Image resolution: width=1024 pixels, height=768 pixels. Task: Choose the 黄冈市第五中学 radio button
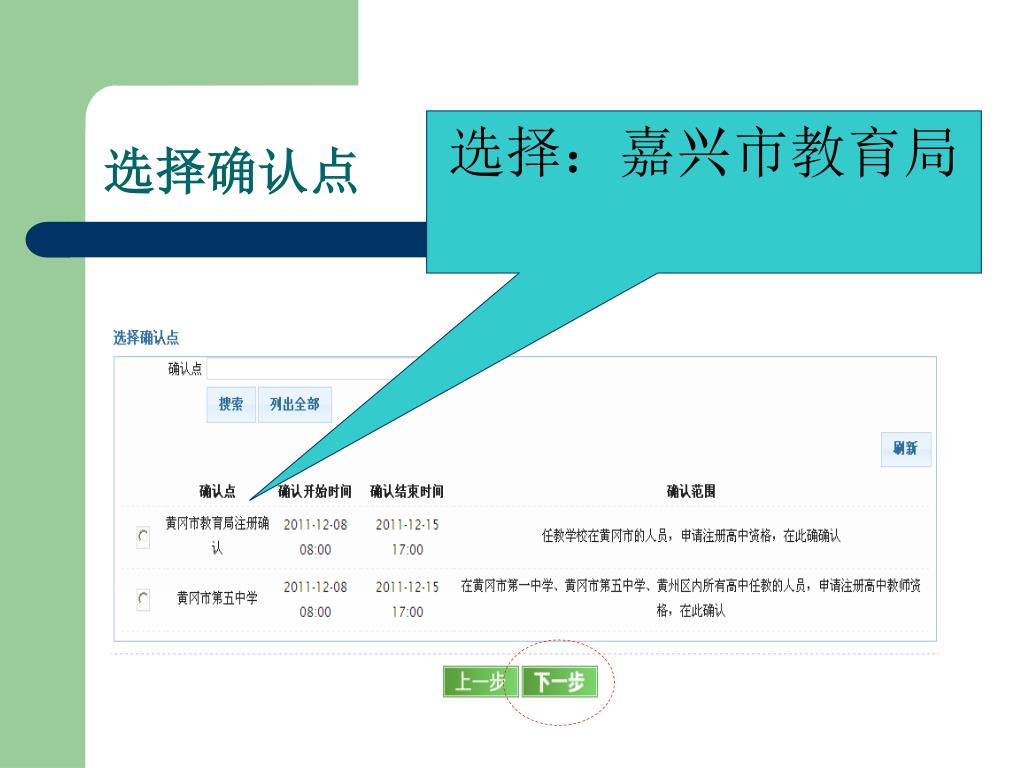pyautogui.click(x=143, y=599)
